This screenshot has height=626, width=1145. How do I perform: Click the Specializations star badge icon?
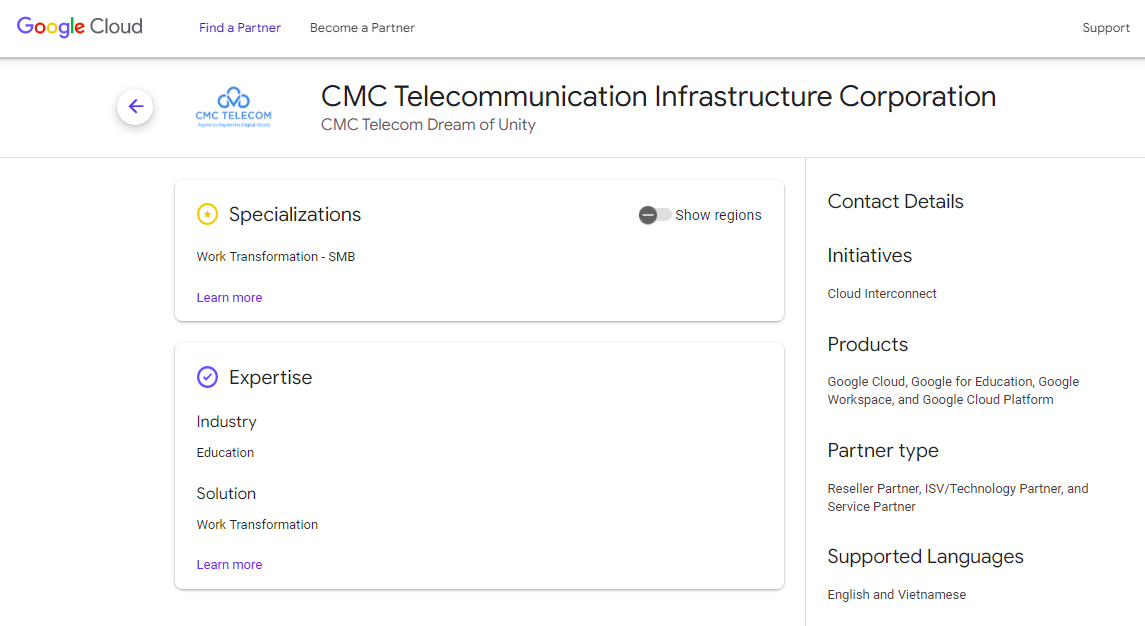tap(207, 214)
